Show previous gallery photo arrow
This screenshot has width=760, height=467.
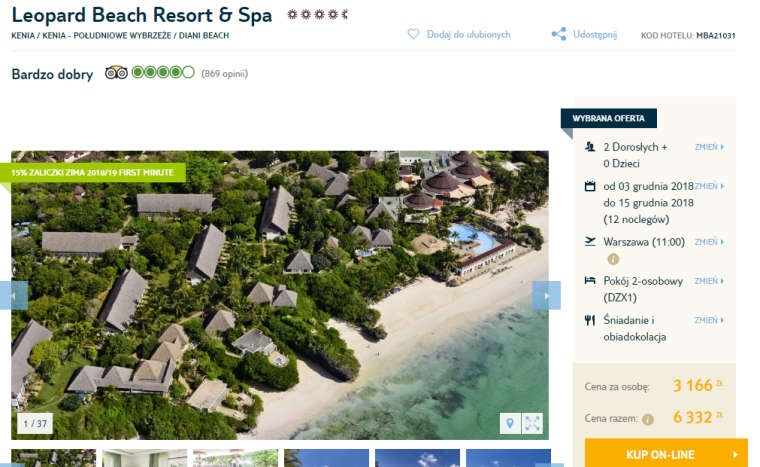coord(14,295)
